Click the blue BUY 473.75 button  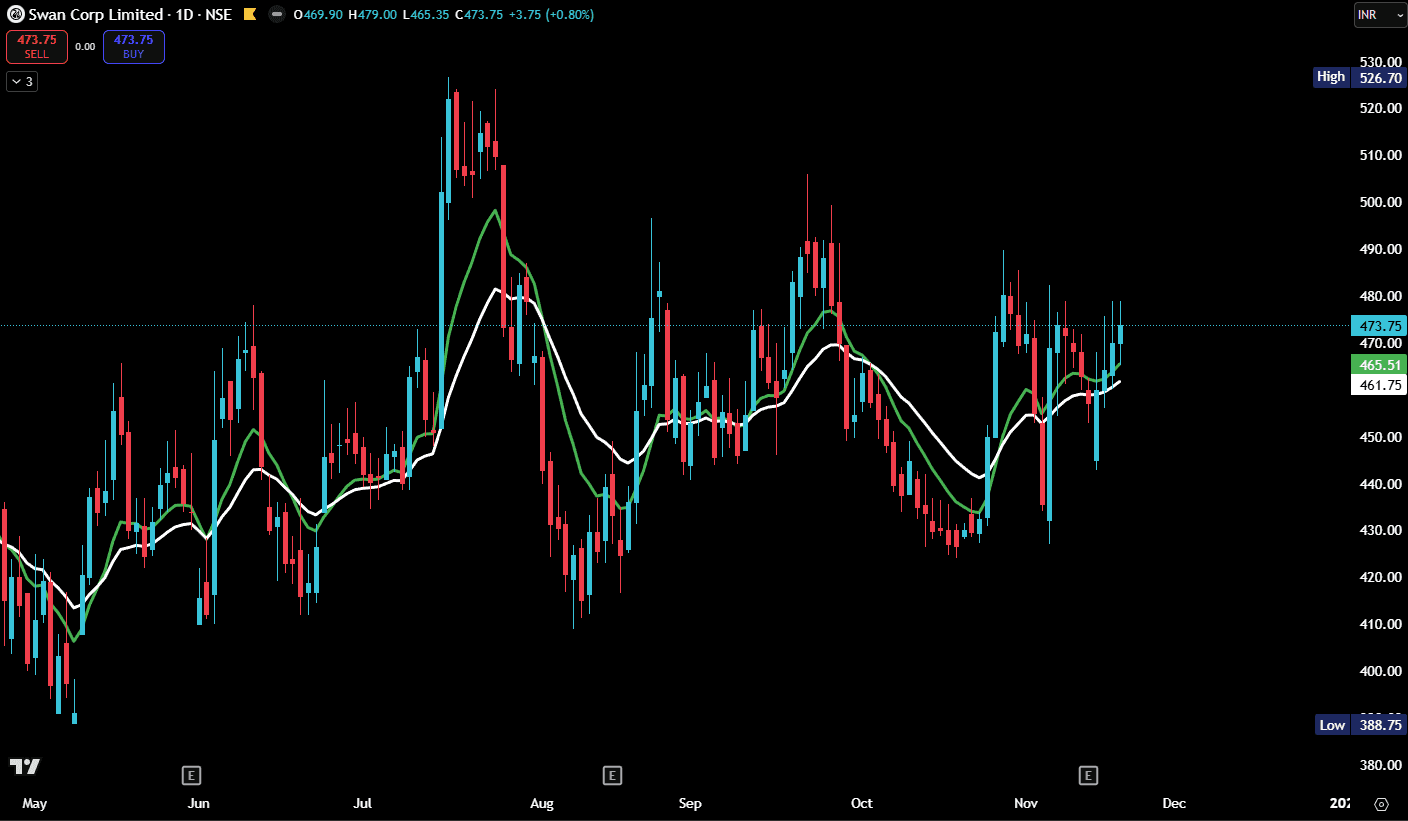tap(134, 47)
